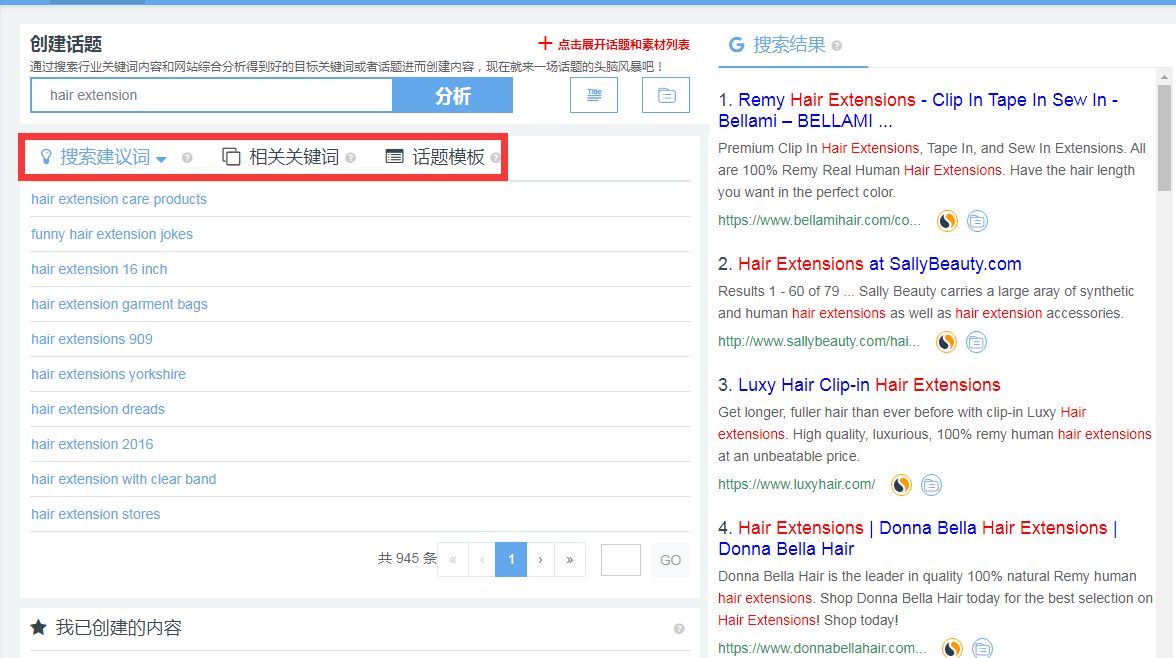Open result Luxy Hair Clip-in Hair Extensions

click(869, 385)
